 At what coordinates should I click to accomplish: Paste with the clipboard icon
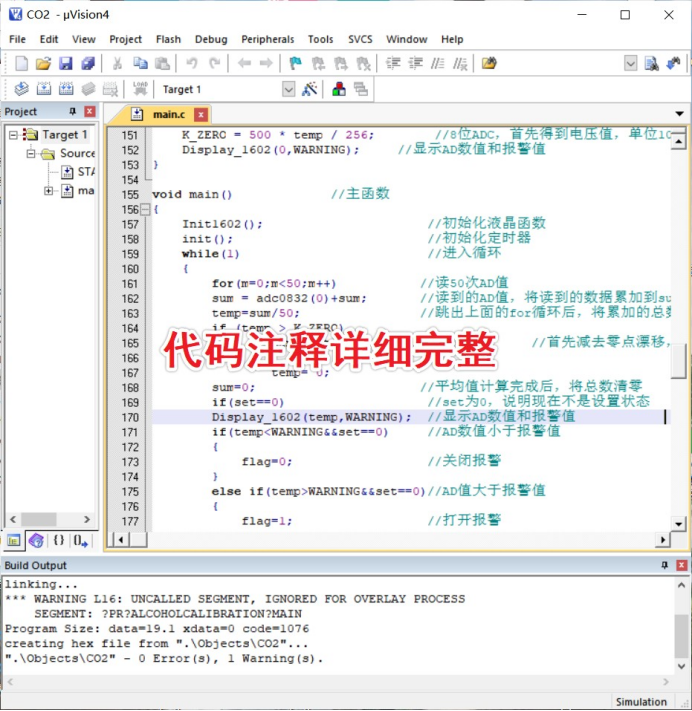162,63
